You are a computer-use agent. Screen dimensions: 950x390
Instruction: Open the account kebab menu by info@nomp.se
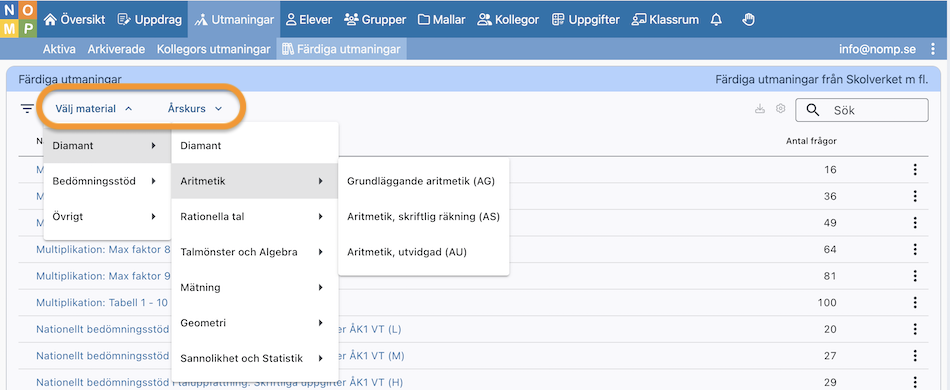(x=932, y=49)
